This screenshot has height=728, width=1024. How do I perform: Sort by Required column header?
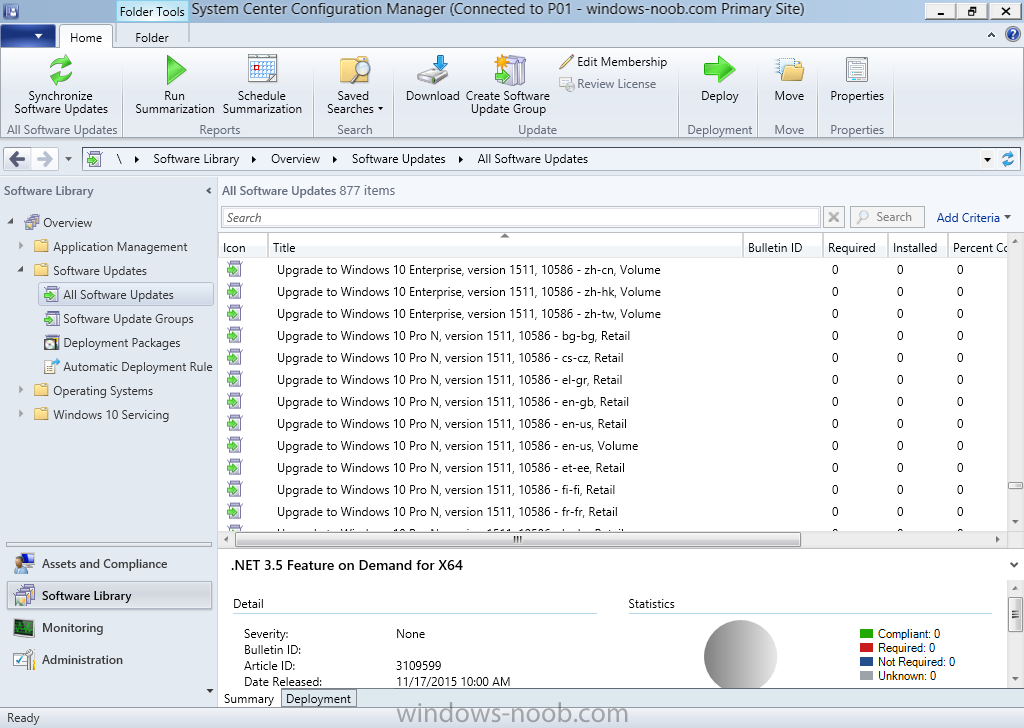(855, 247)
